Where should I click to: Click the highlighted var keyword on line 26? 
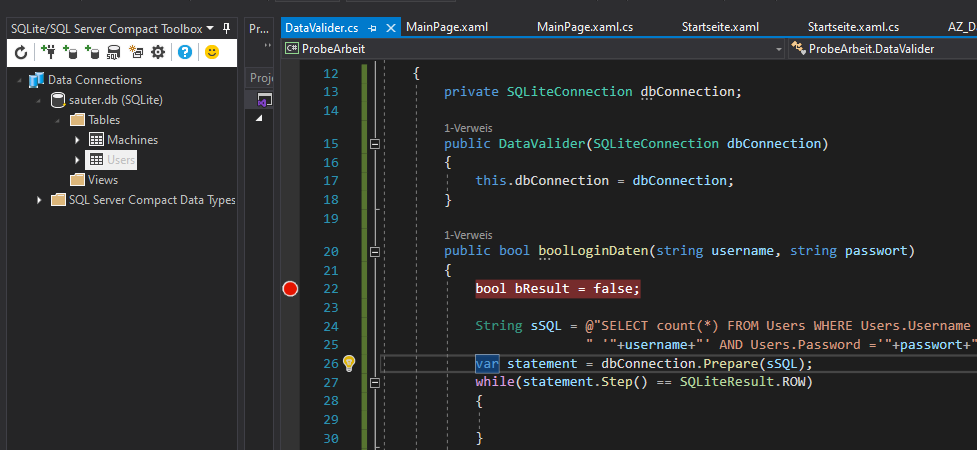pos(487,363)
